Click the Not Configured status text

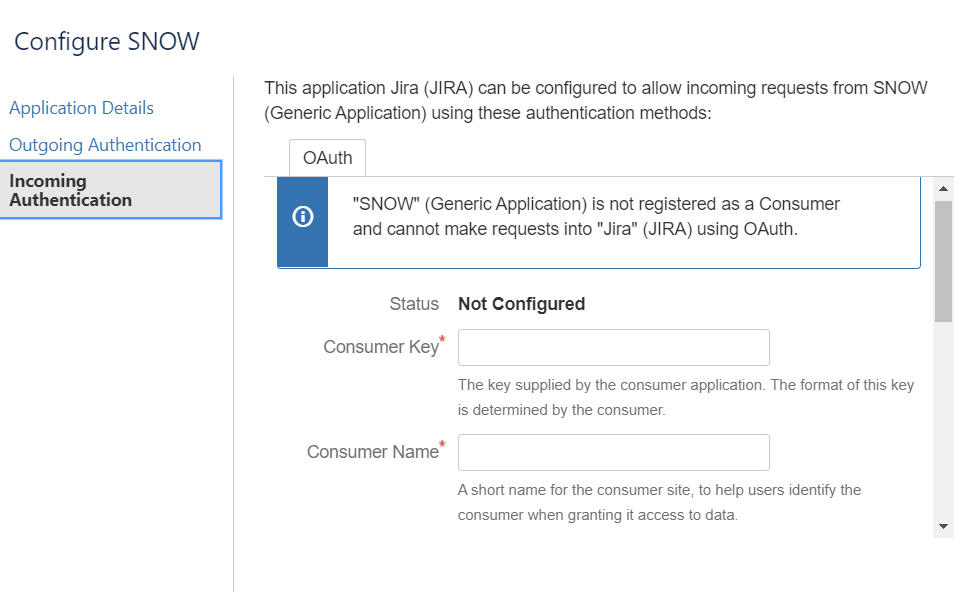(x=521, y=304)
